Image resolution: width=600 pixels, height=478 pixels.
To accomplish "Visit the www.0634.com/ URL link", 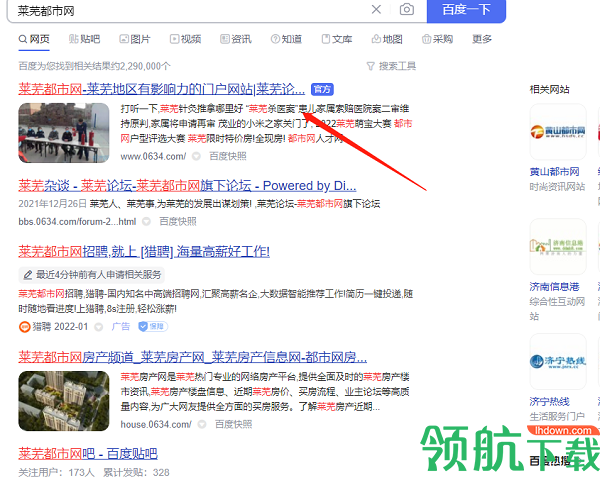I will (153, 156).
